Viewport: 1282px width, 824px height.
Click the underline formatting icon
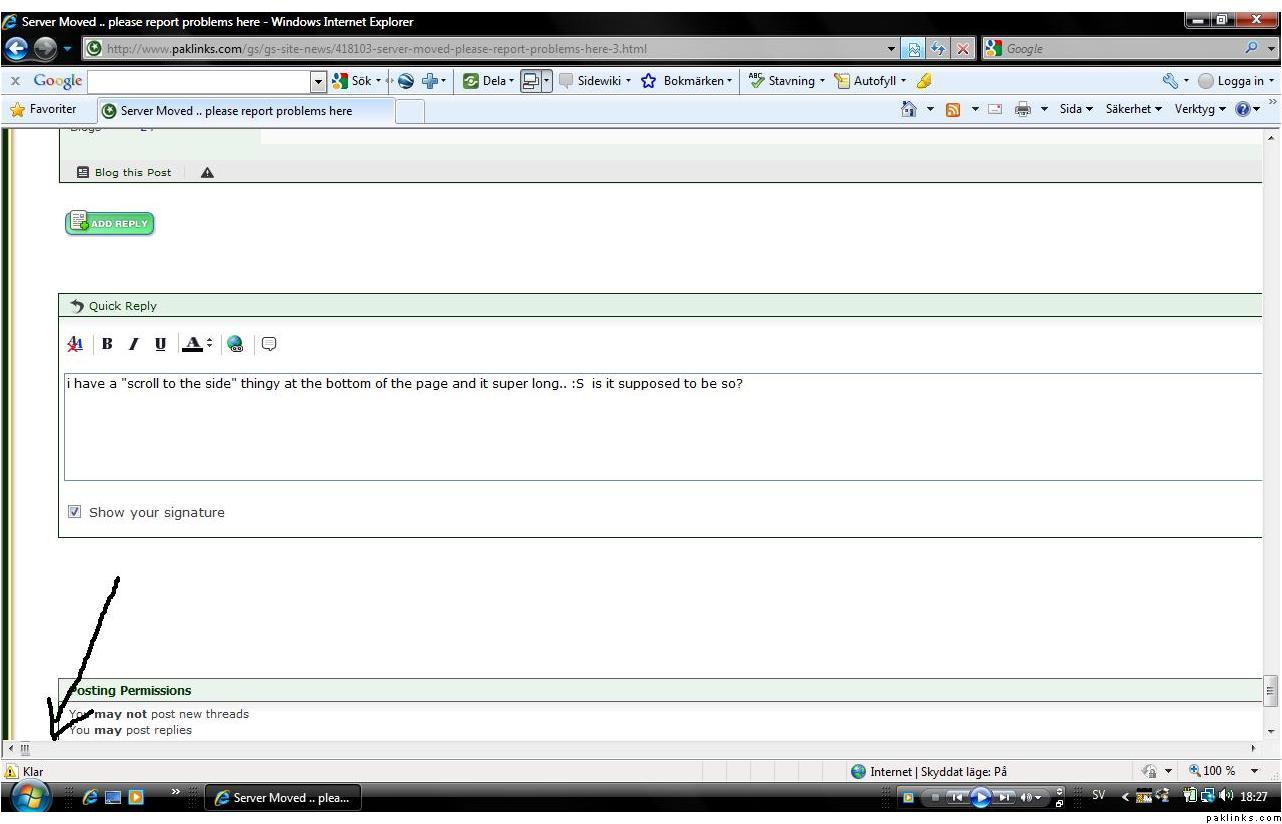click(160, 344)
